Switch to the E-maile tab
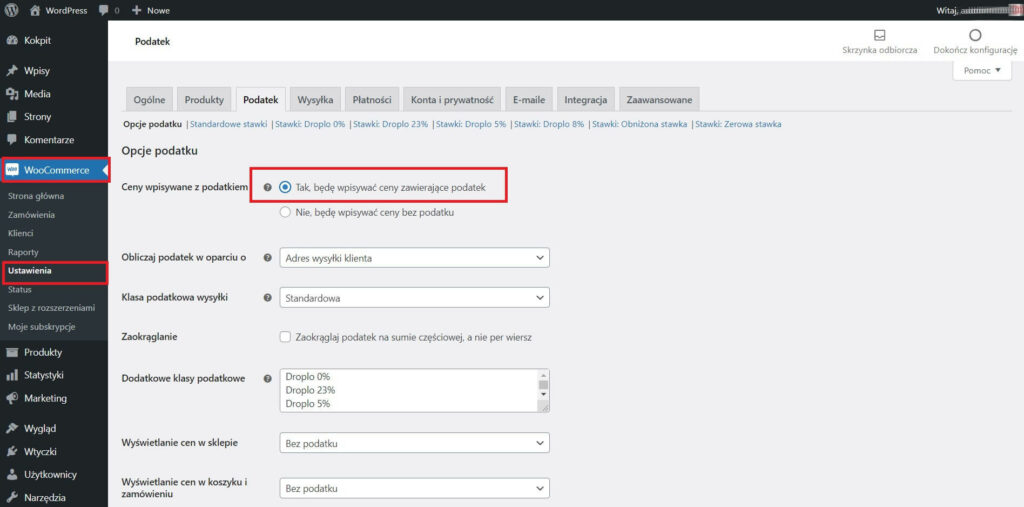 (529, 100)
